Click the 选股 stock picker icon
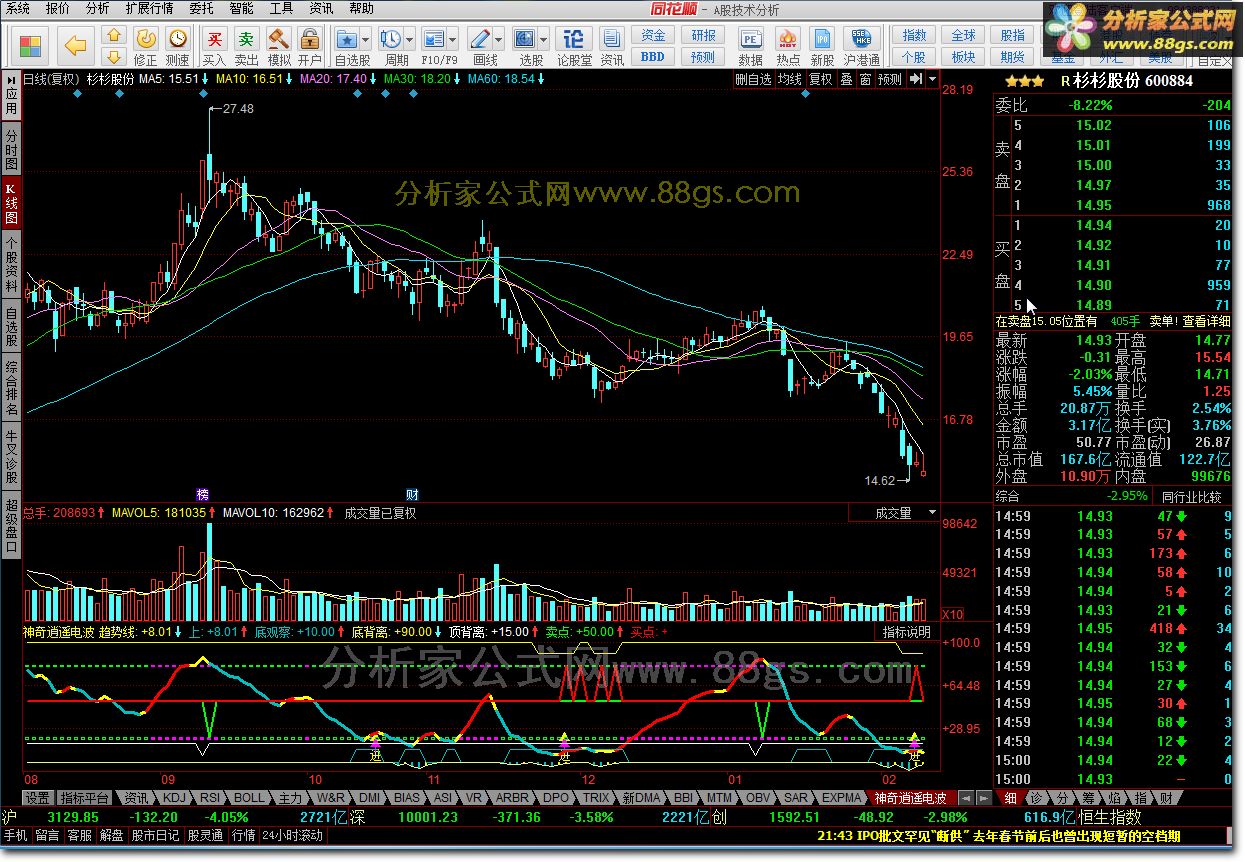The width and height of the screenshot is (1245, 862). click(525, 39)
